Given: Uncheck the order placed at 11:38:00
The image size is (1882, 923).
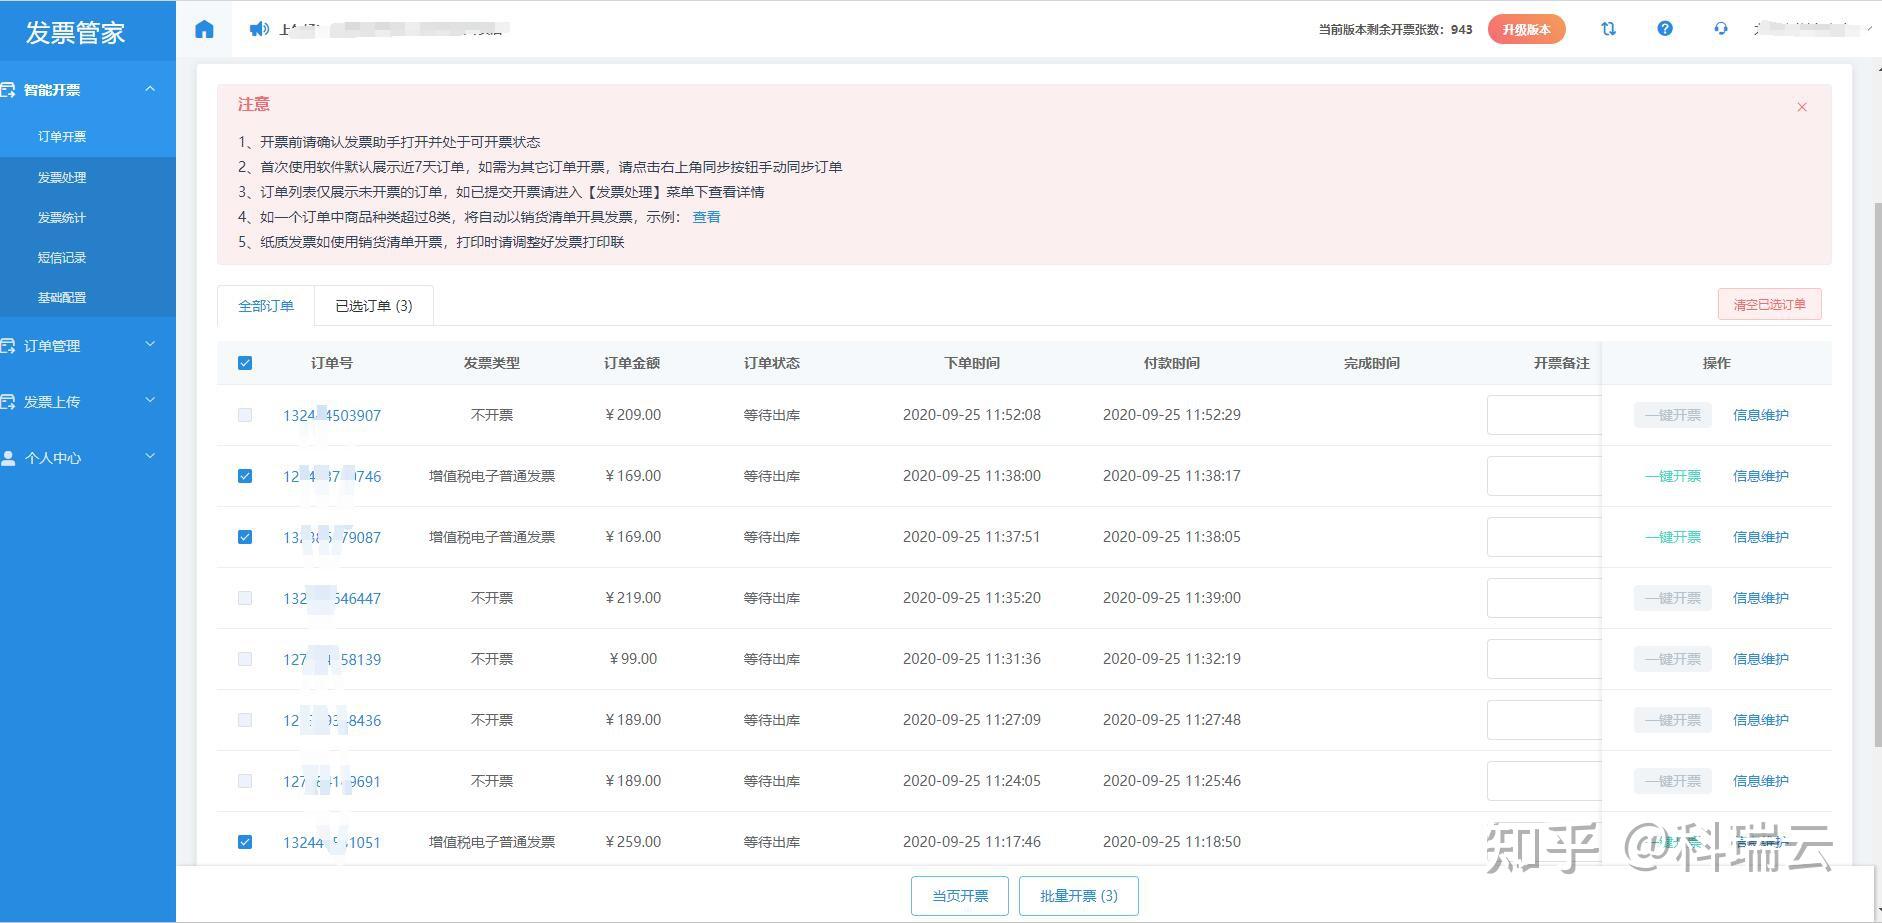Looking at the screenshot, I should [245, 476].
